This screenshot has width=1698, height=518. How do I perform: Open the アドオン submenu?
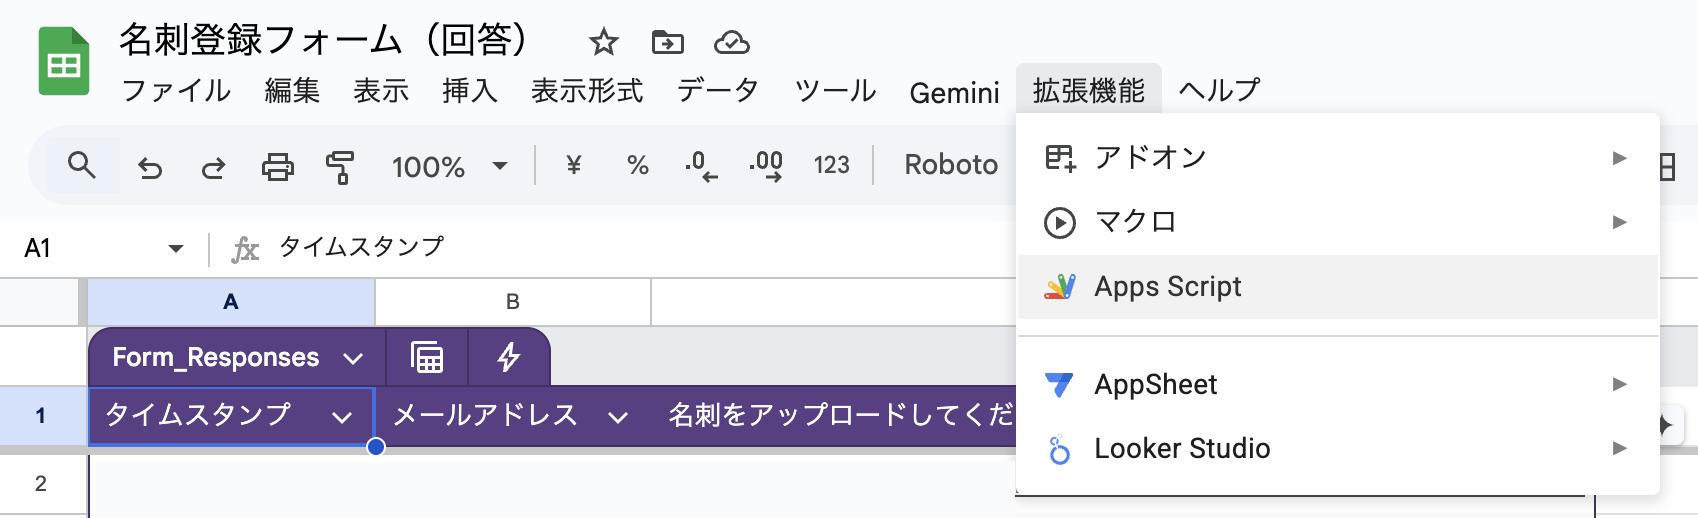[1150, 158]
